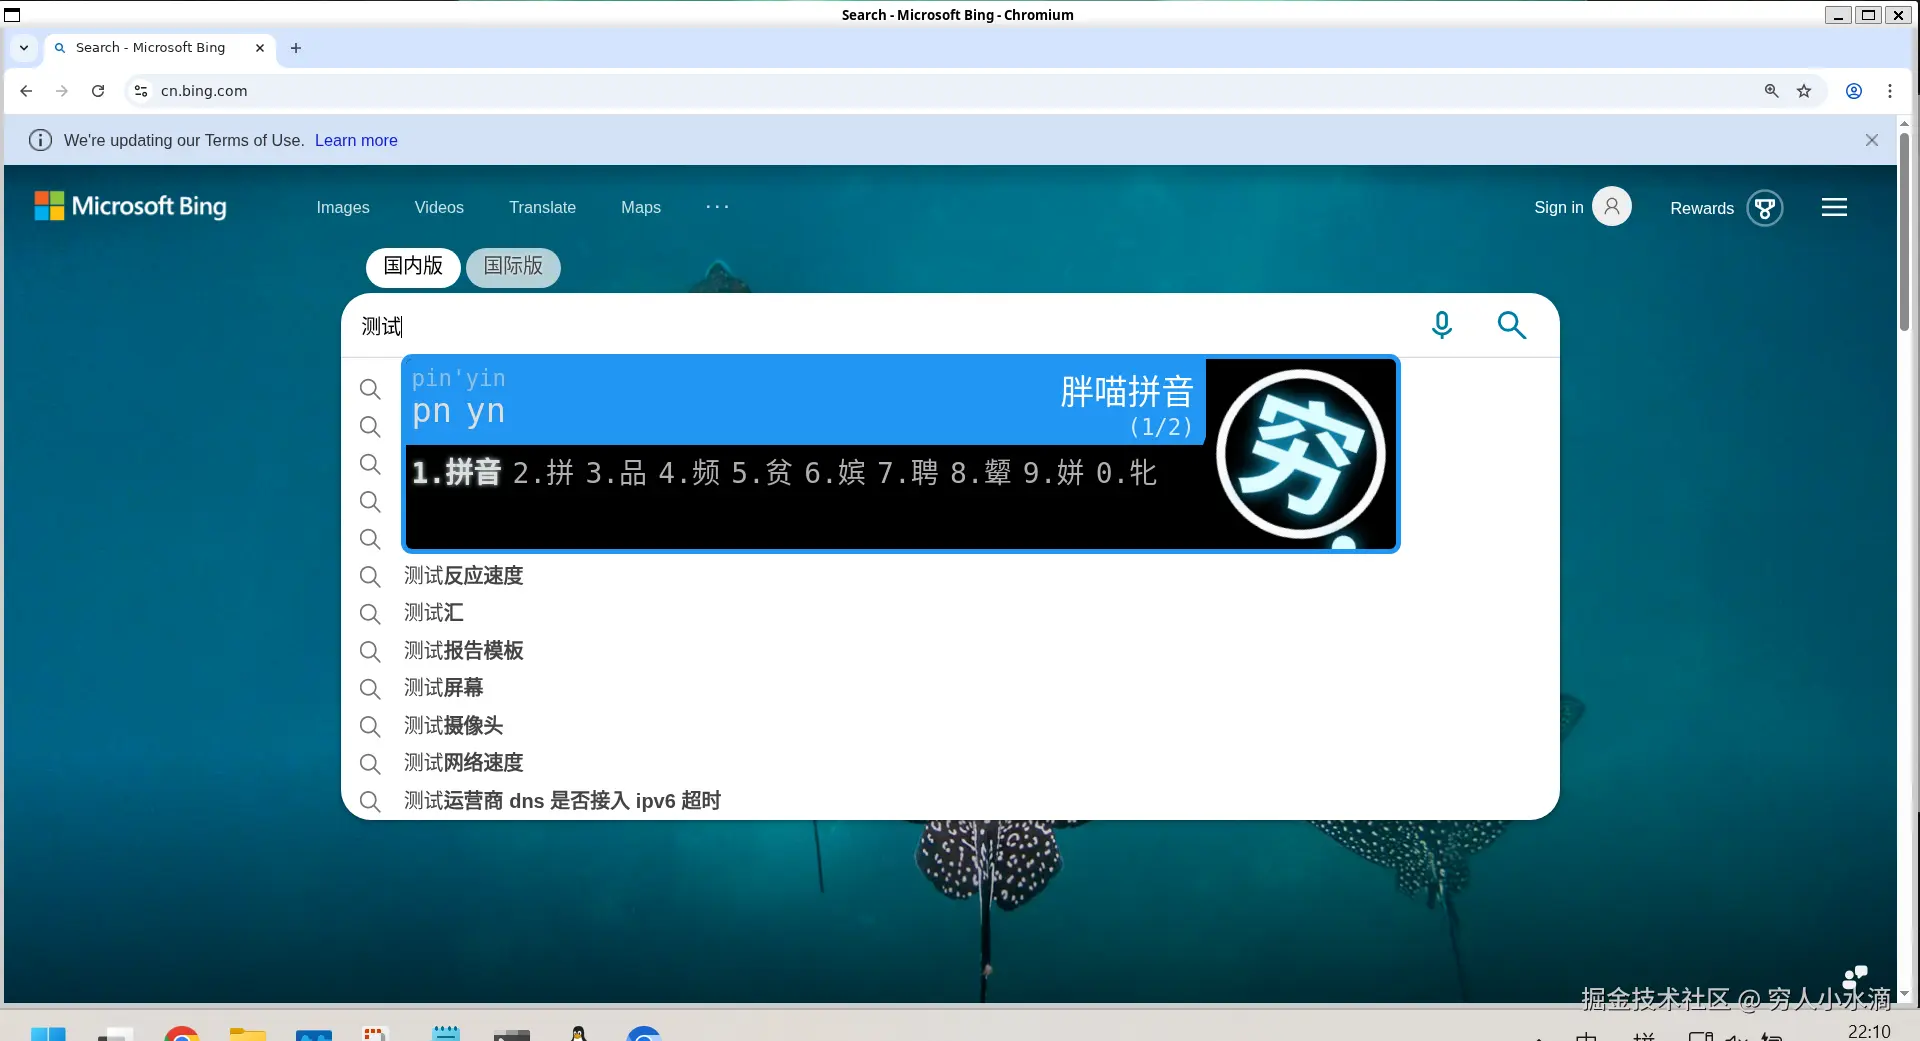Click the Learn more link
The width and height of the screenshot is (1920, 1041).
(x=356, y=140)
